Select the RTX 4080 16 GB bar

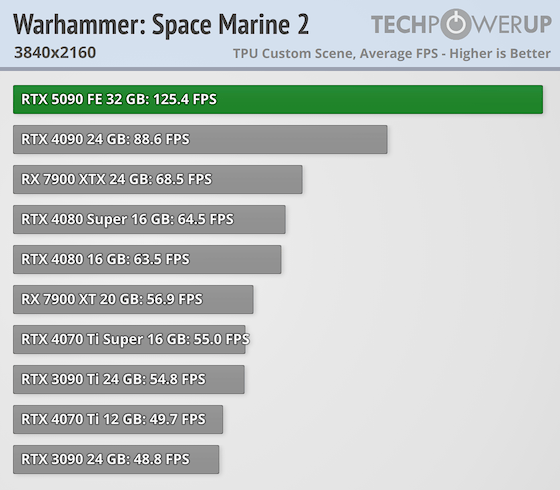tap(147, 259)
